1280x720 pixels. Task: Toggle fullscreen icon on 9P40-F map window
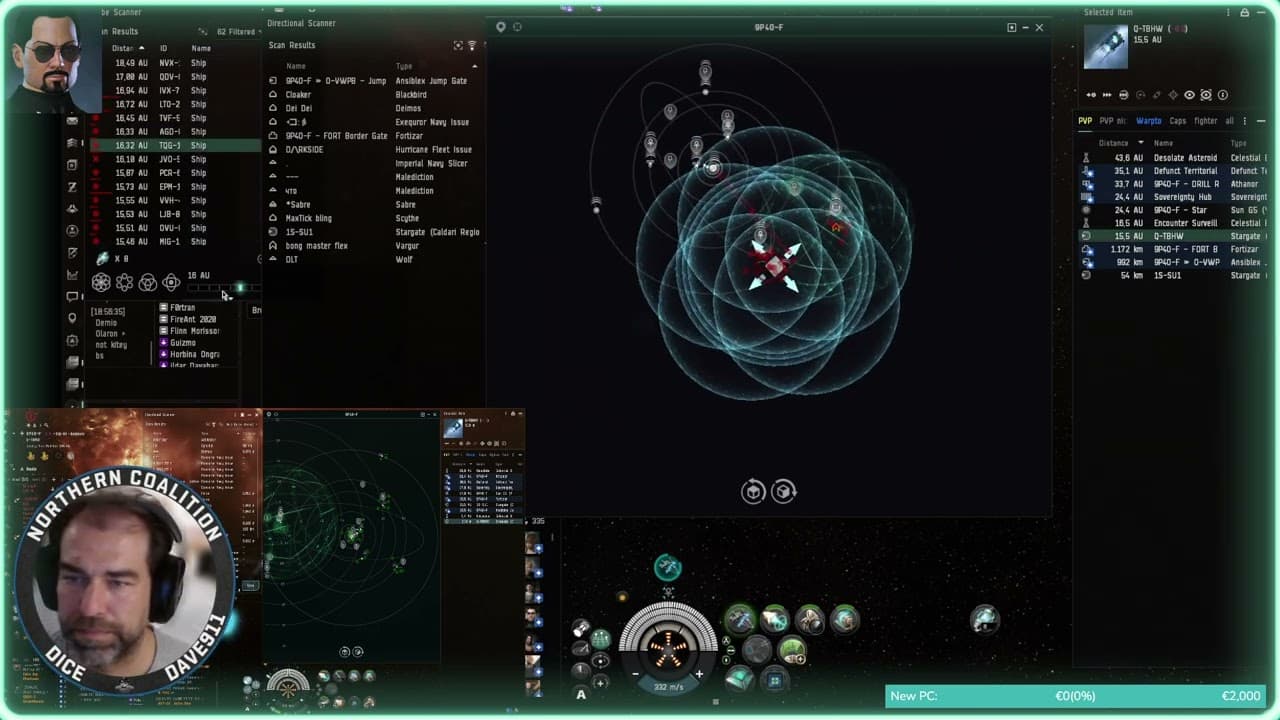(x=1011, y=28)
